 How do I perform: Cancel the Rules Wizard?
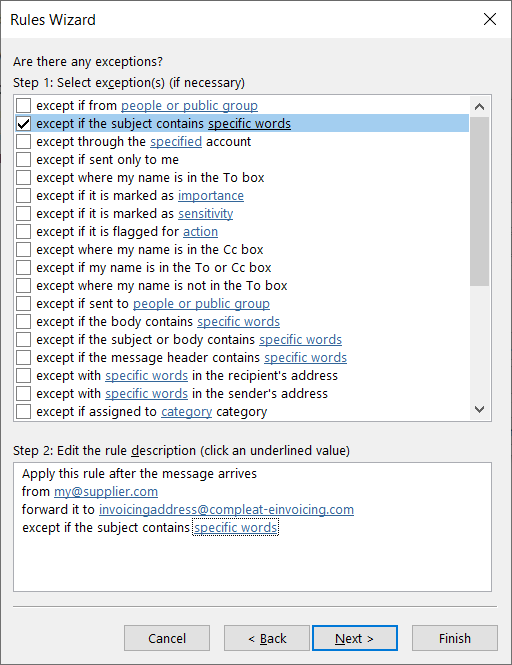pos(167,638)
